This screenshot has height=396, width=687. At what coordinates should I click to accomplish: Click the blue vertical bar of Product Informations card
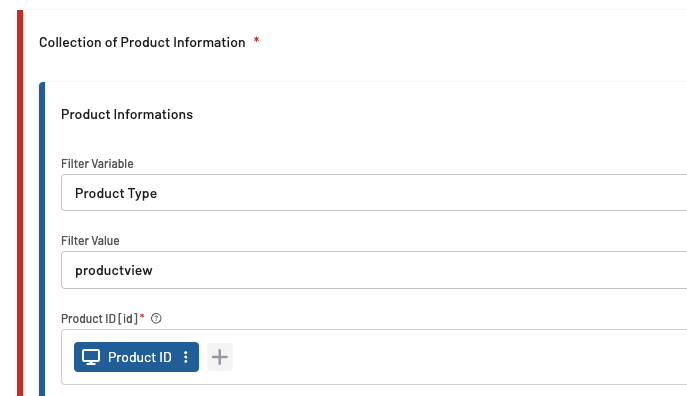(42, 239)
